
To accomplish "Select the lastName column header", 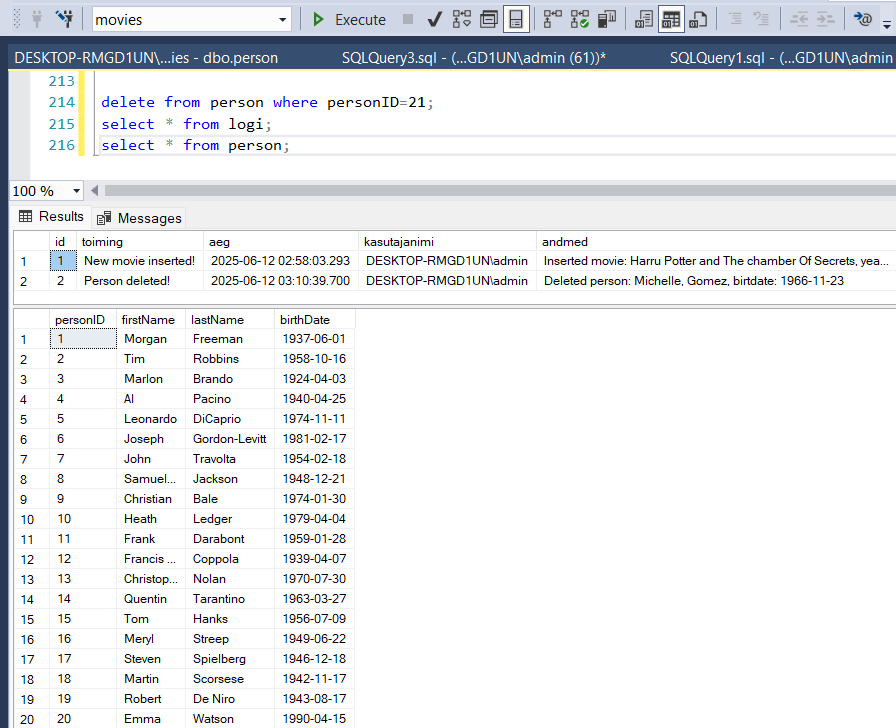I will click(230, 319).
